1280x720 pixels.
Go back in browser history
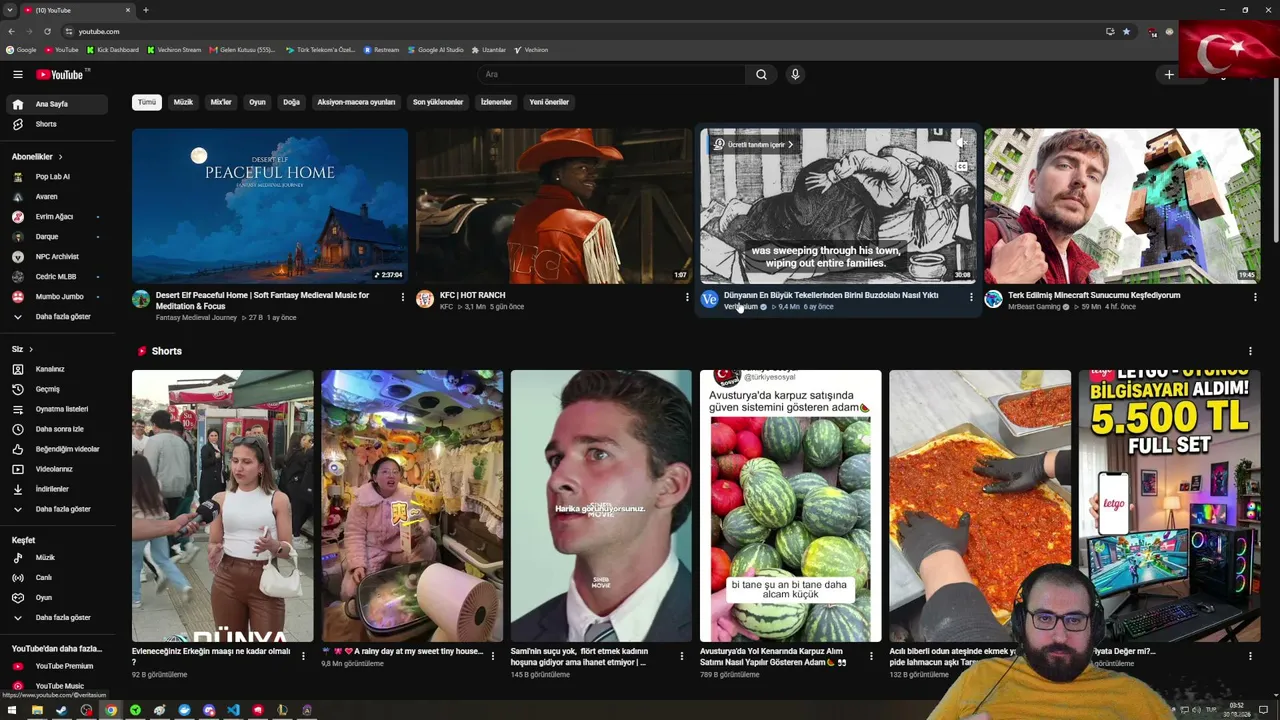(11, 31)
